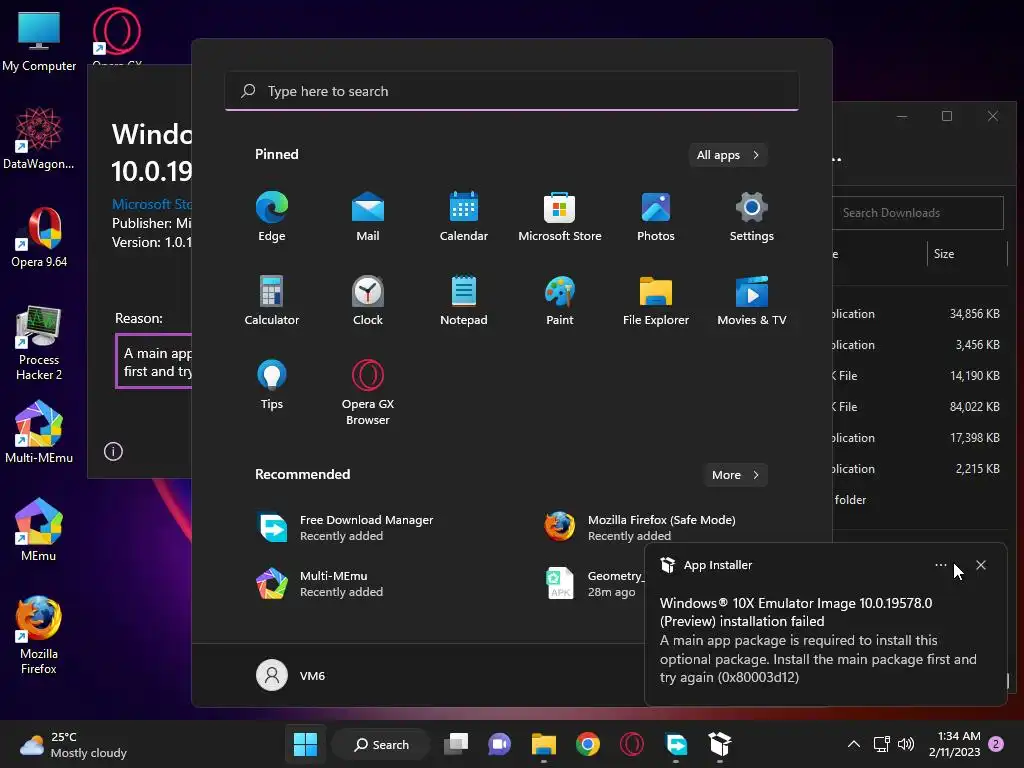
Task: Open Microsoft Store from Start menu
Action: [560, 217]
